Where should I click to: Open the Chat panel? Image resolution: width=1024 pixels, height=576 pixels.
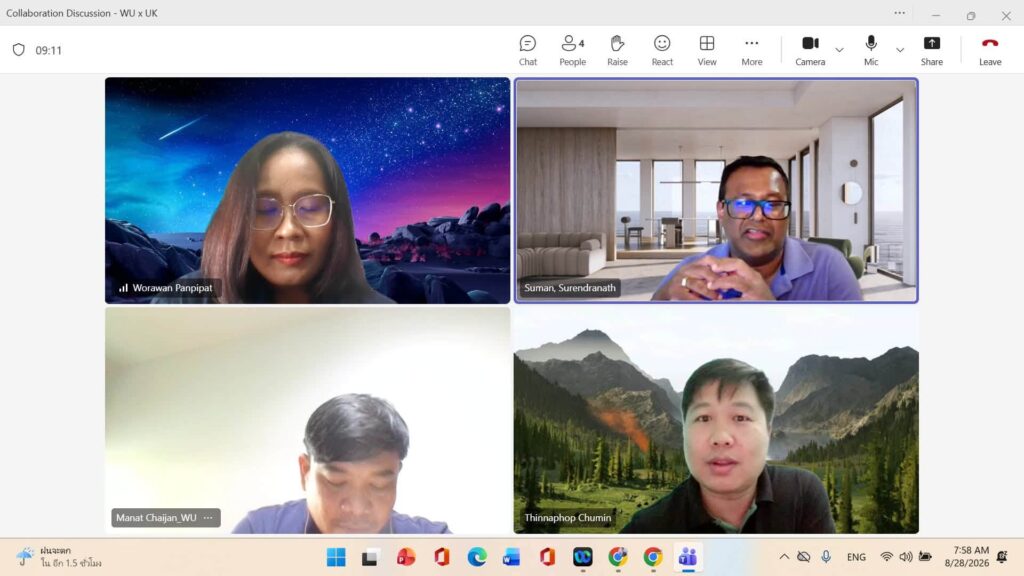coord(528,50)
